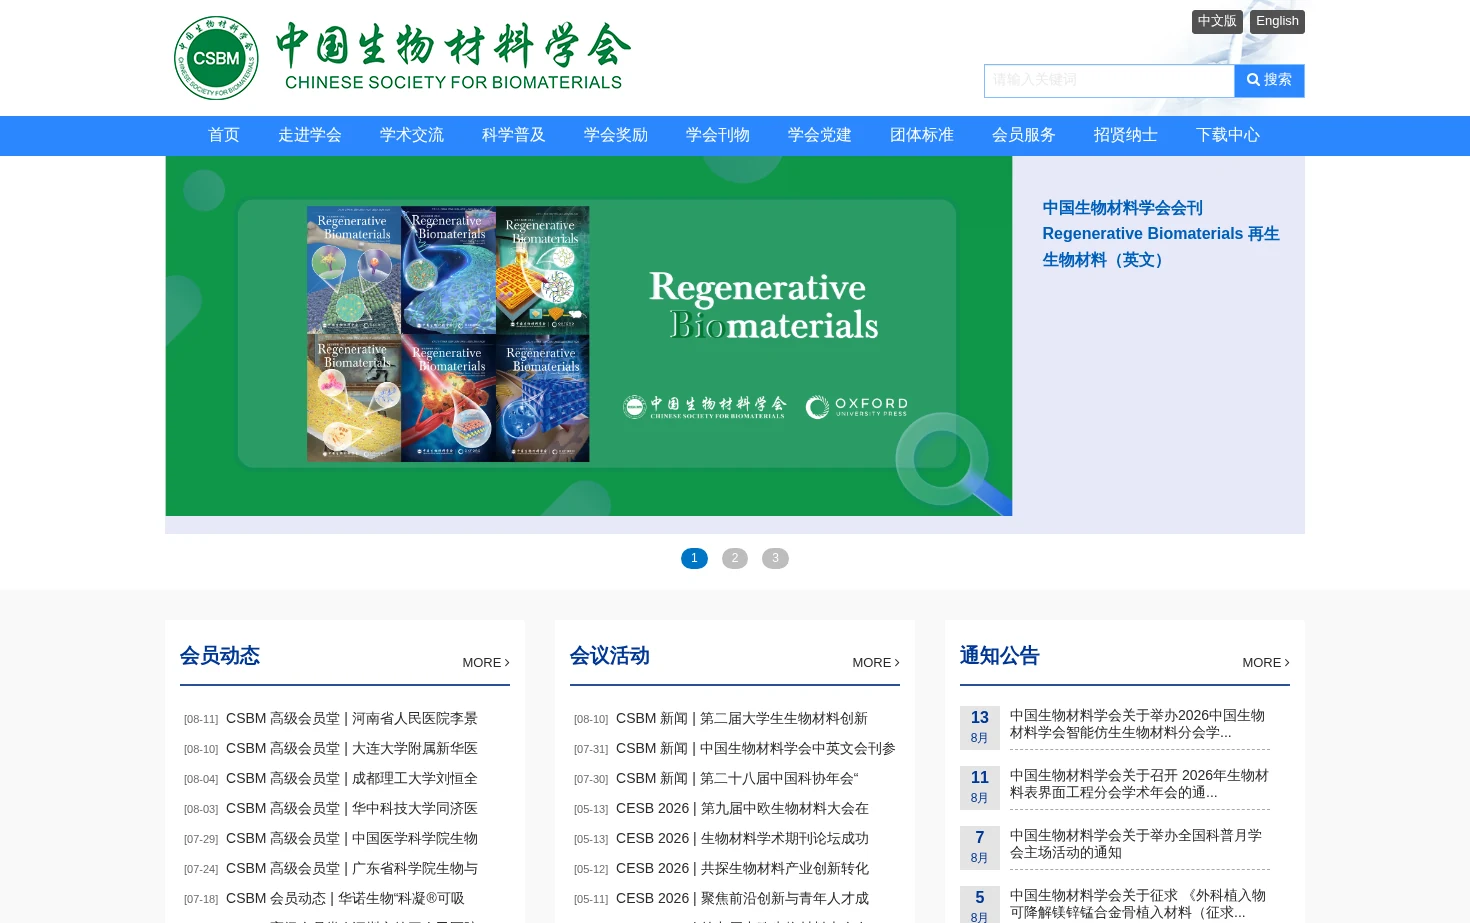This screenshot has height=923, width=1470.
Task: Open meeting item 第二届大学生生物材料创新
Action: [742, 718]
